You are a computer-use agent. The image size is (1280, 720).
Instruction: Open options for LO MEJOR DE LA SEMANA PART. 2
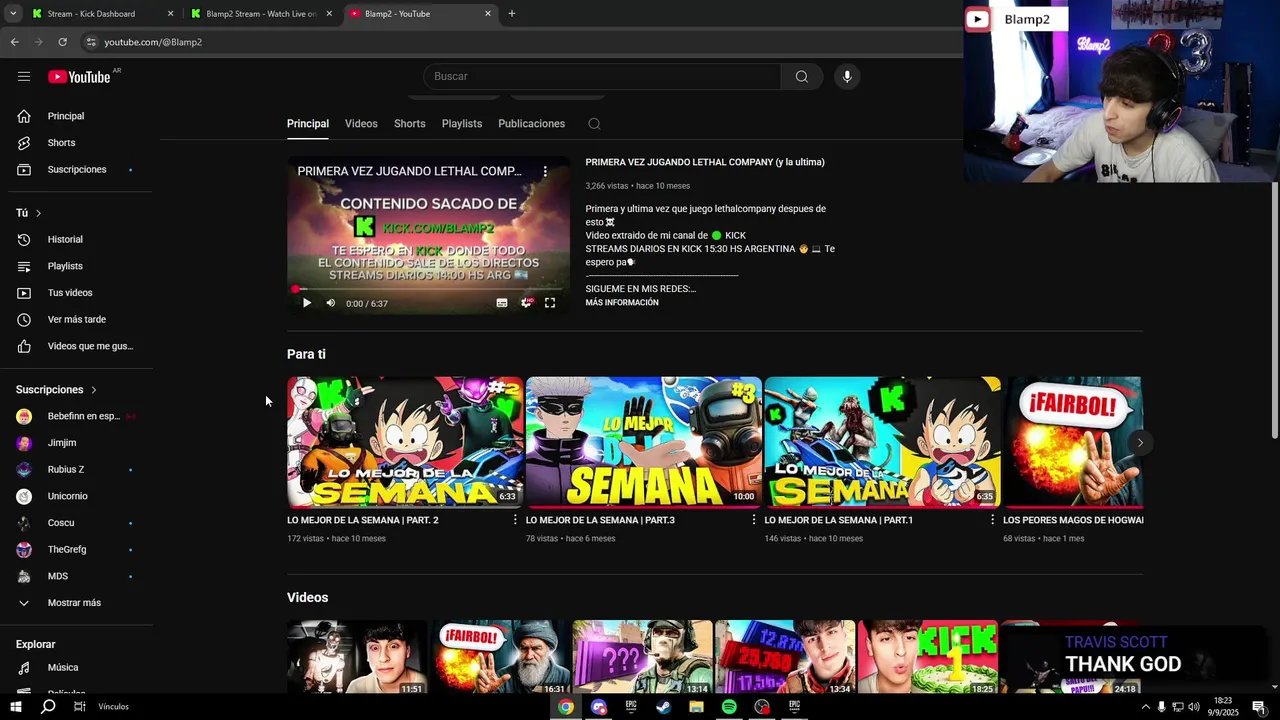coord(515,520)
